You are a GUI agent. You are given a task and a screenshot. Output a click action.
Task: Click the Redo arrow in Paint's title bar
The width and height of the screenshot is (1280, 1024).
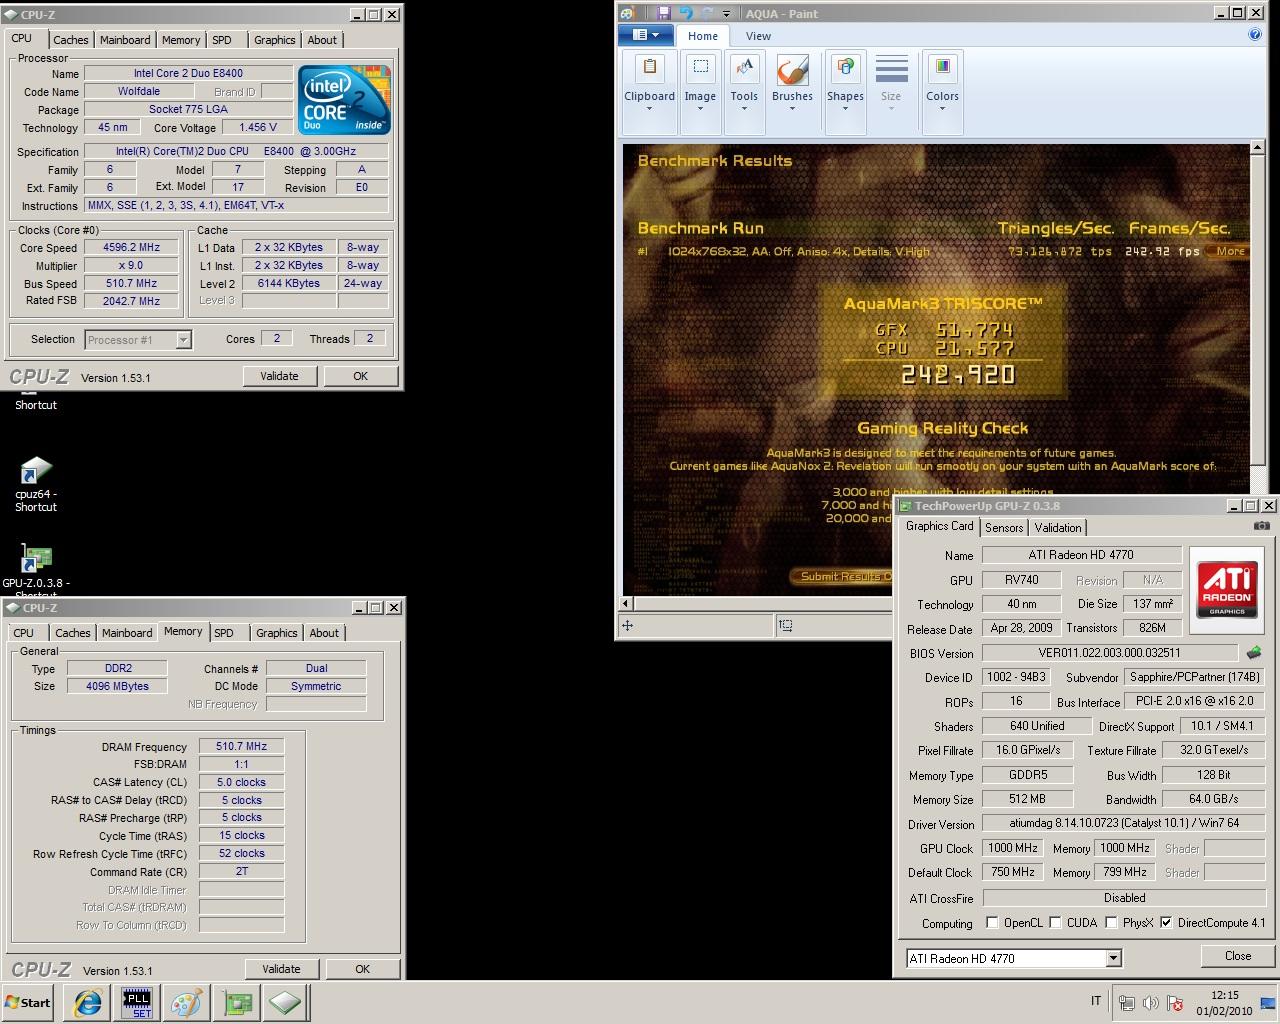(707, 13)
